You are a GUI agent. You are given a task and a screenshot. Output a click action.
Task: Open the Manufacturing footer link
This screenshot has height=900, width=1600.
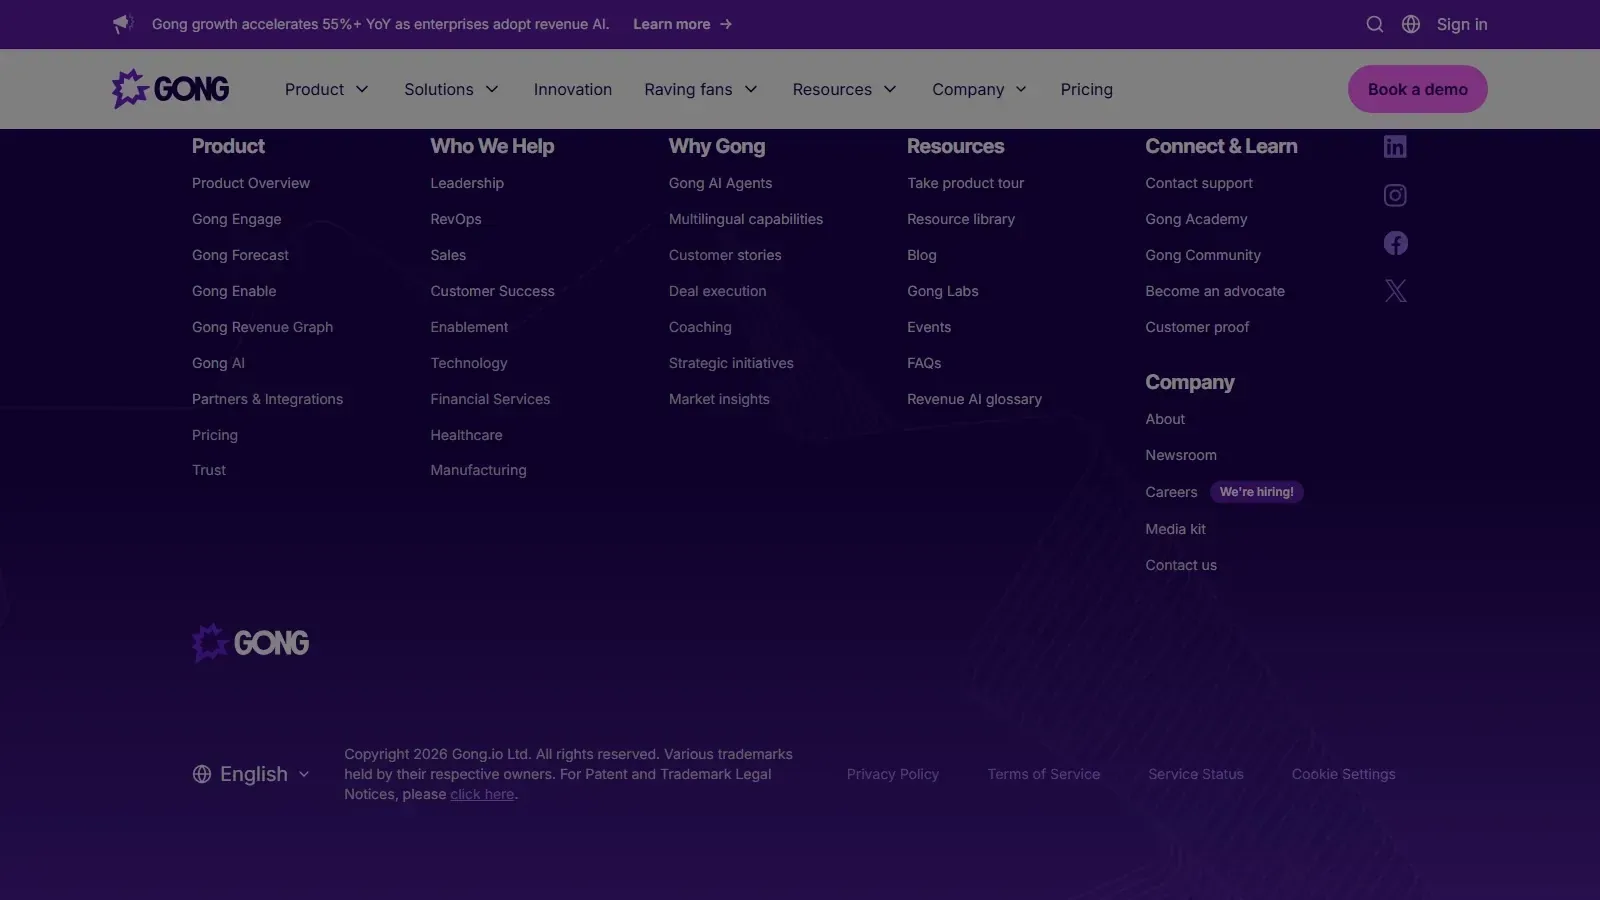pos(478,470)
